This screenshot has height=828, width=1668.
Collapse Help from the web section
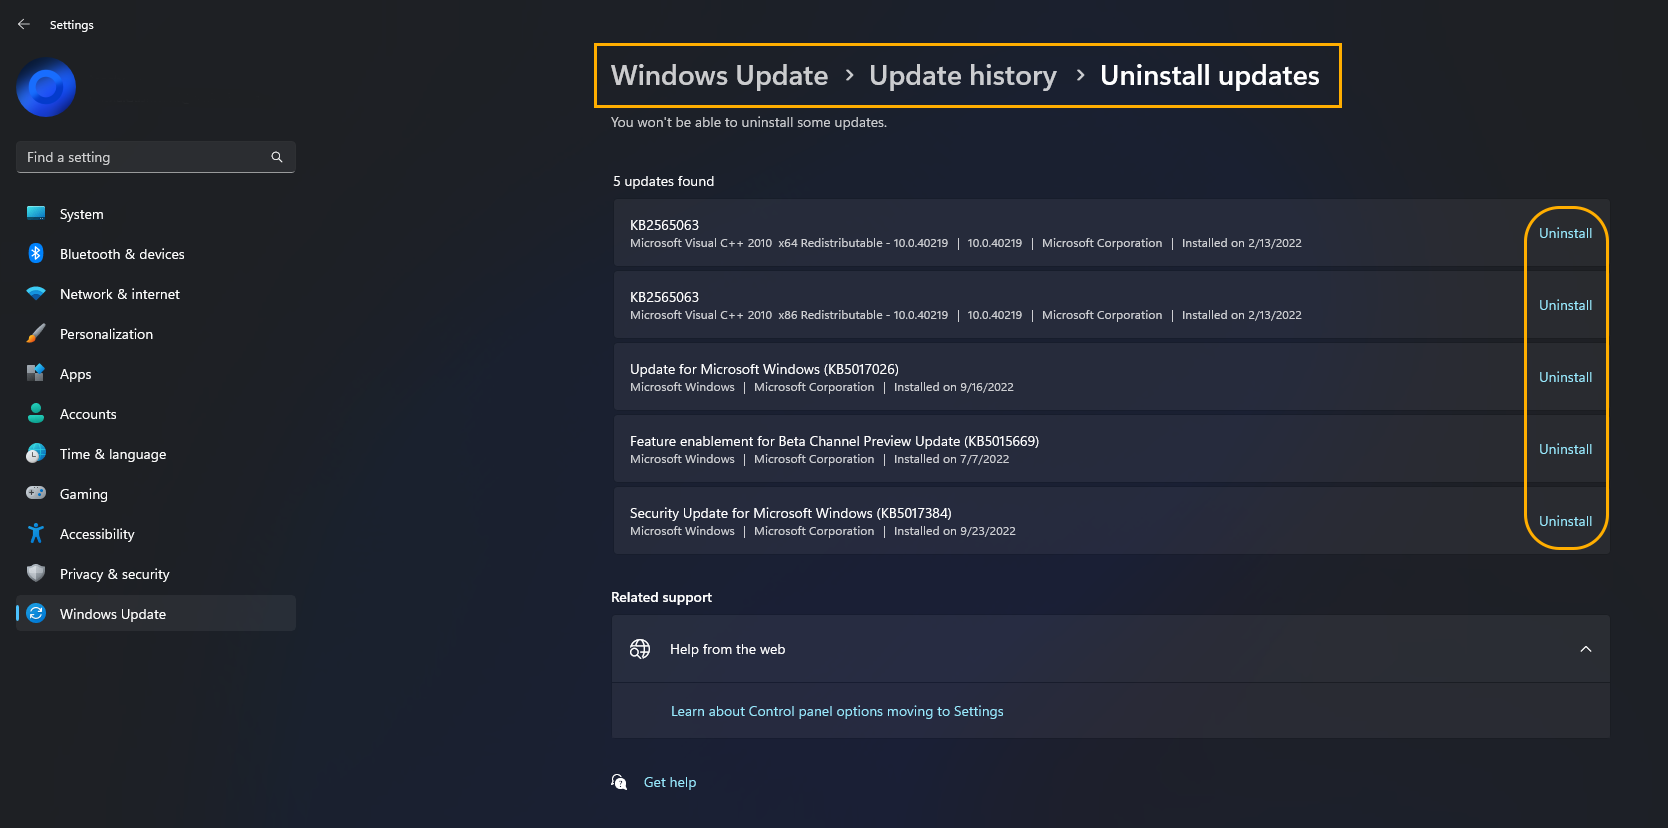point(1586,649)
